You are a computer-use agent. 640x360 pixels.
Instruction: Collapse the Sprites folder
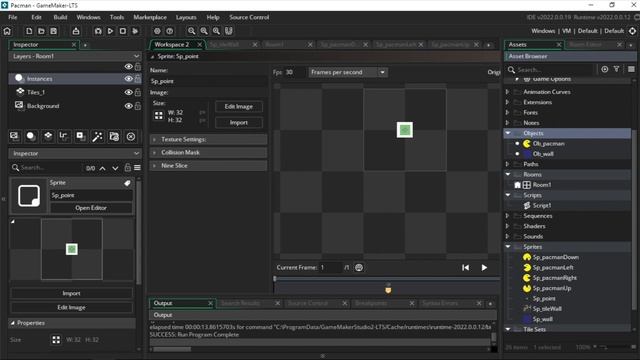[x=508, y=247]
